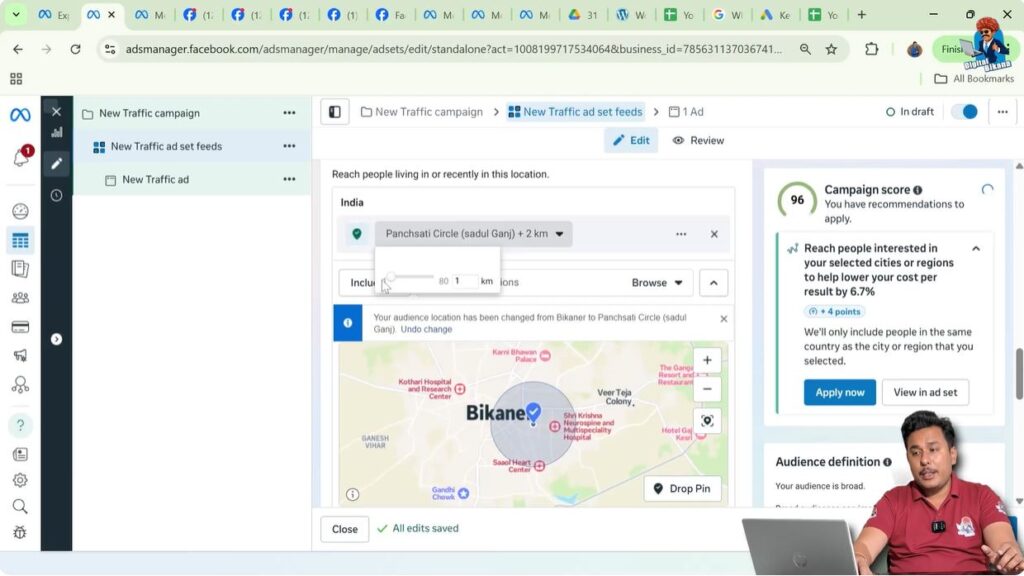Switch to the Review tab
Image resolution: width=1024 pixels, height=576 pixels.
tap(698, 140)
